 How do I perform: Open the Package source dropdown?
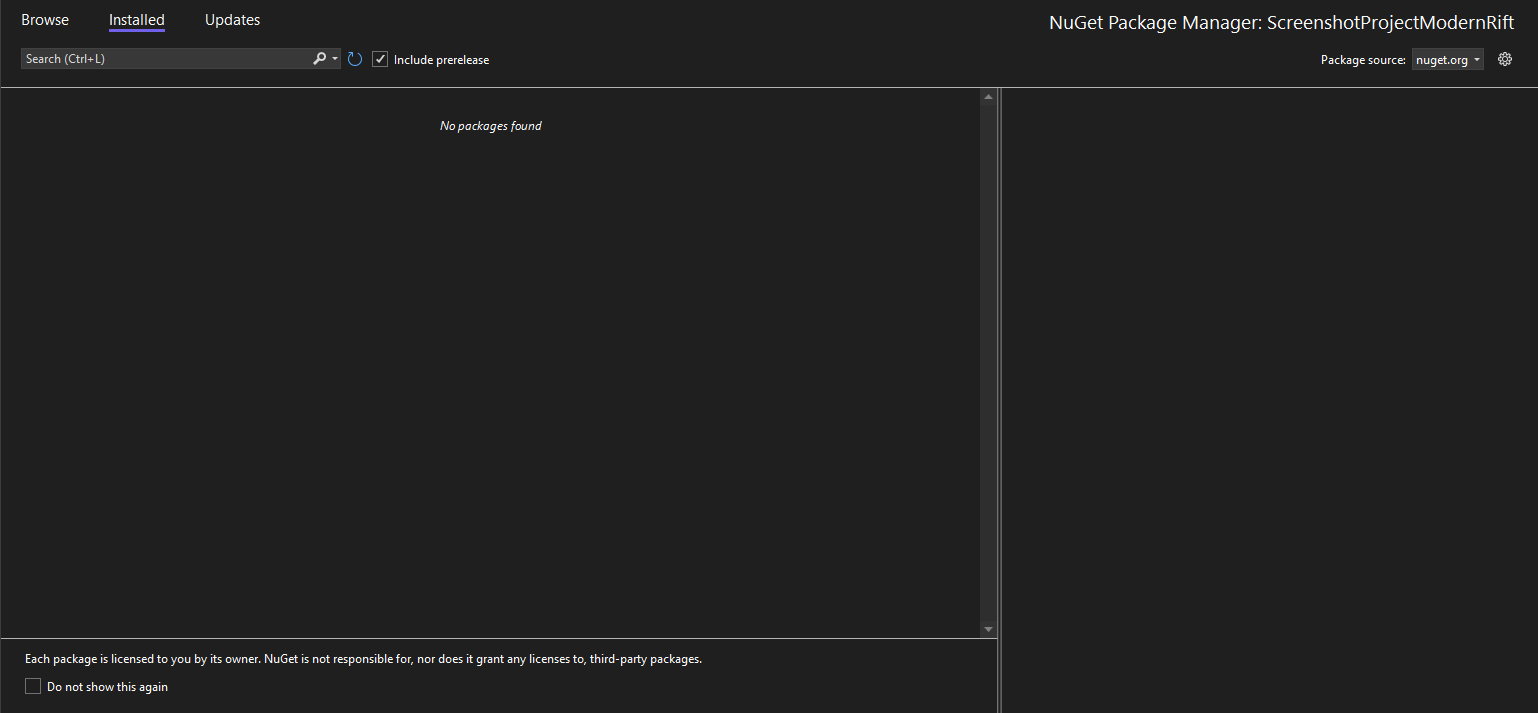(x=1447, y=60)
